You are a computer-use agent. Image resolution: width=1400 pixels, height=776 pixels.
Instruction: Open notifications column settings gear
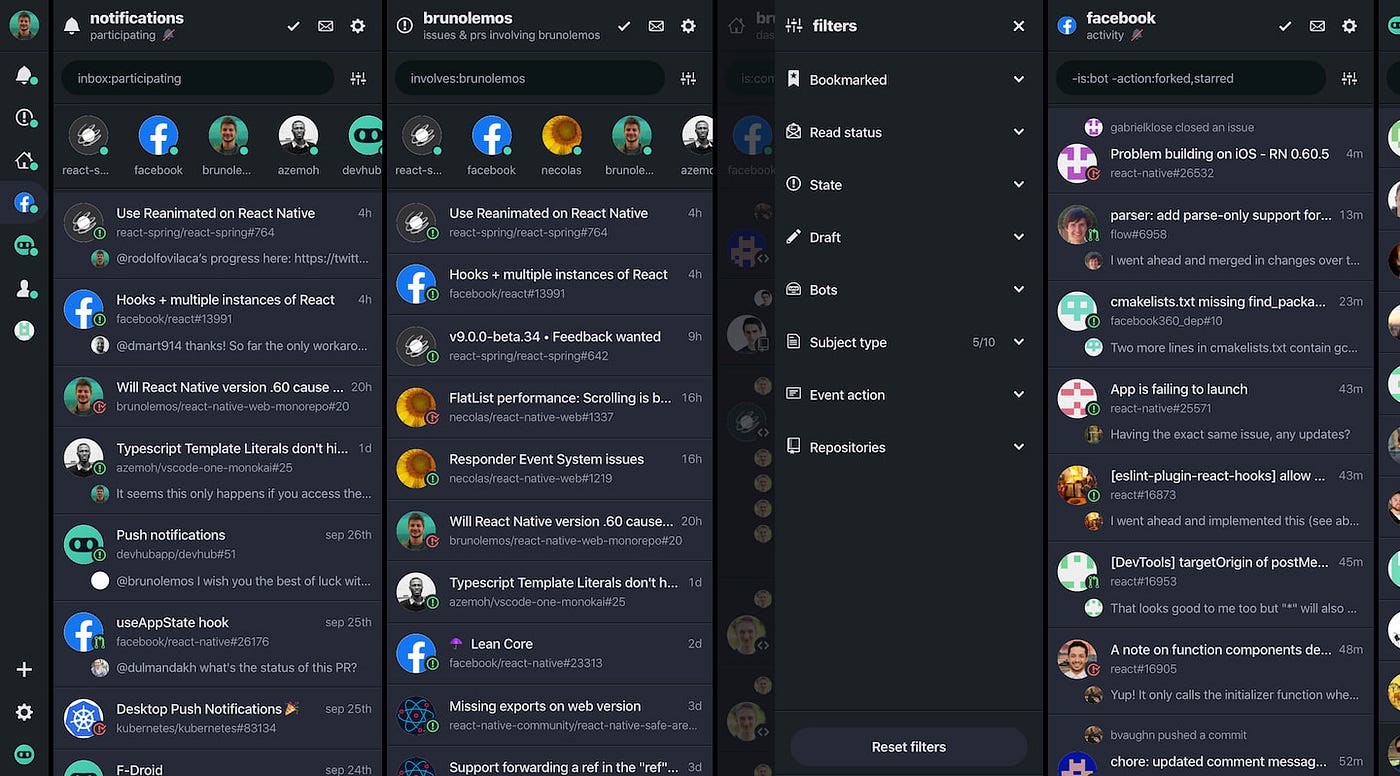tap(357, 26)
